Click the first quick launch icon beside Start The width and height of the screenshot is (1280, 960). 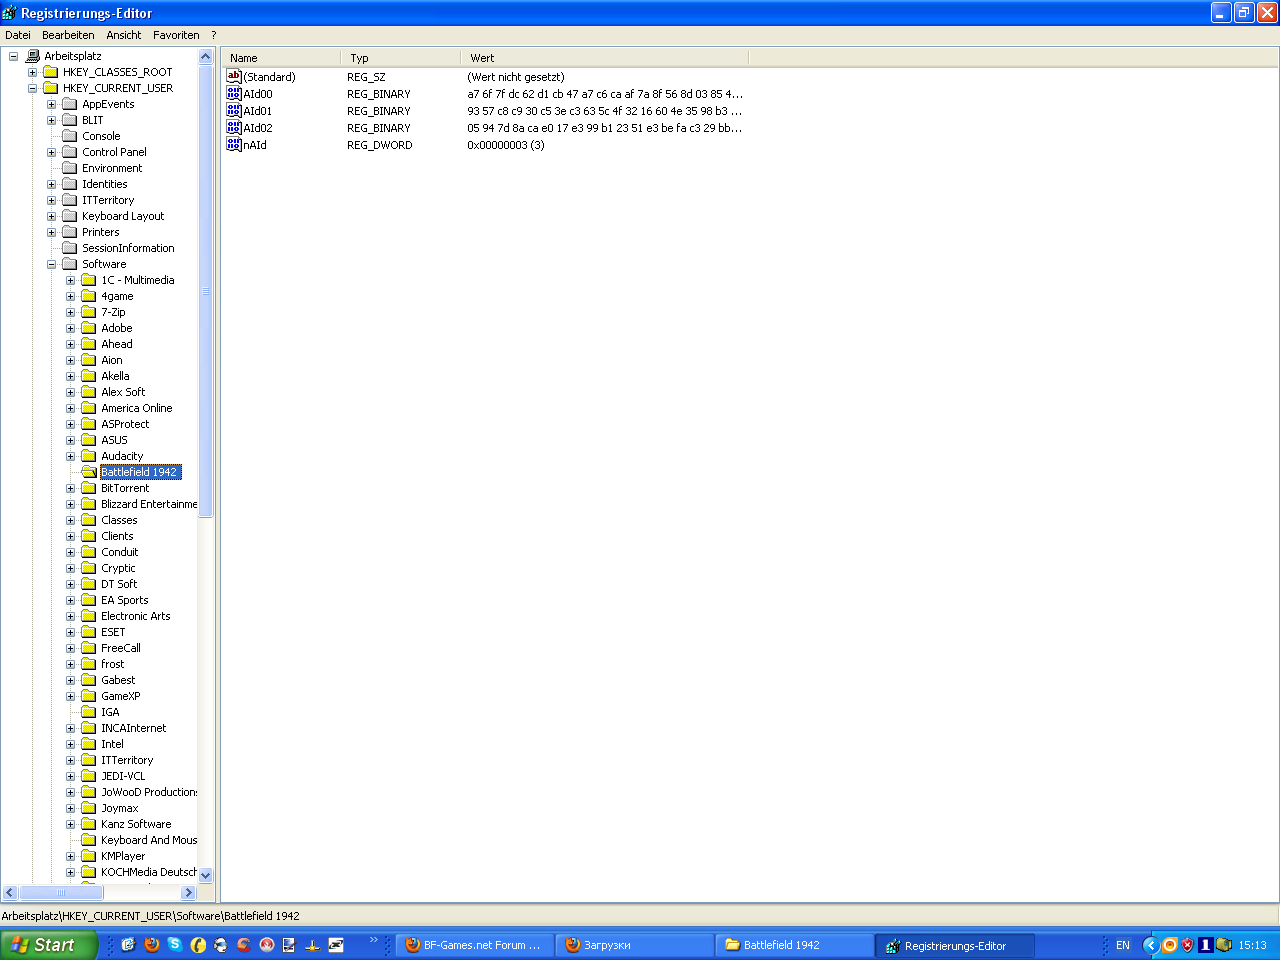128,945
